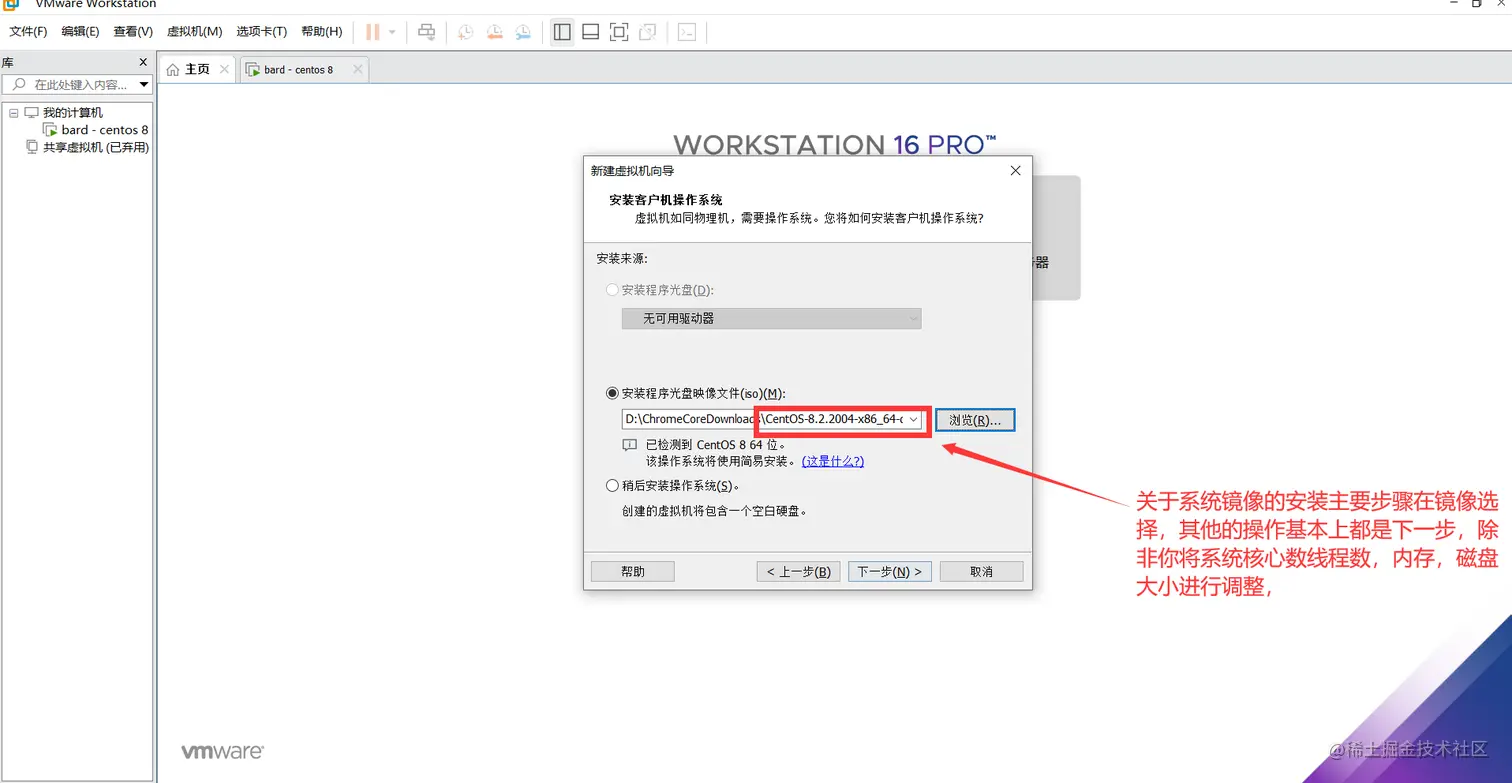This screenshot has width=1512, height=783.
Task: Click the info icon beside 已检测到 CentOS 8
Action: point(629,444)
